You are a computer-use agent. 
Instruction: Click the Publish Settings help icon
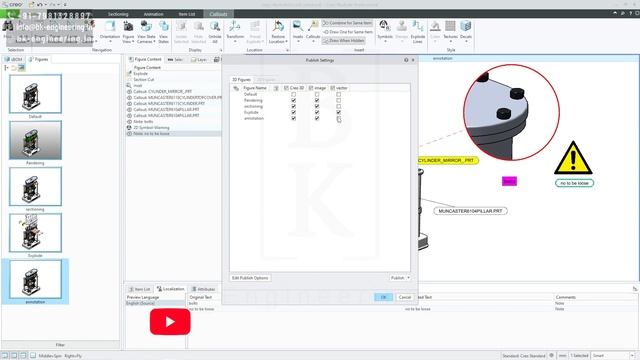click(406, 60)
